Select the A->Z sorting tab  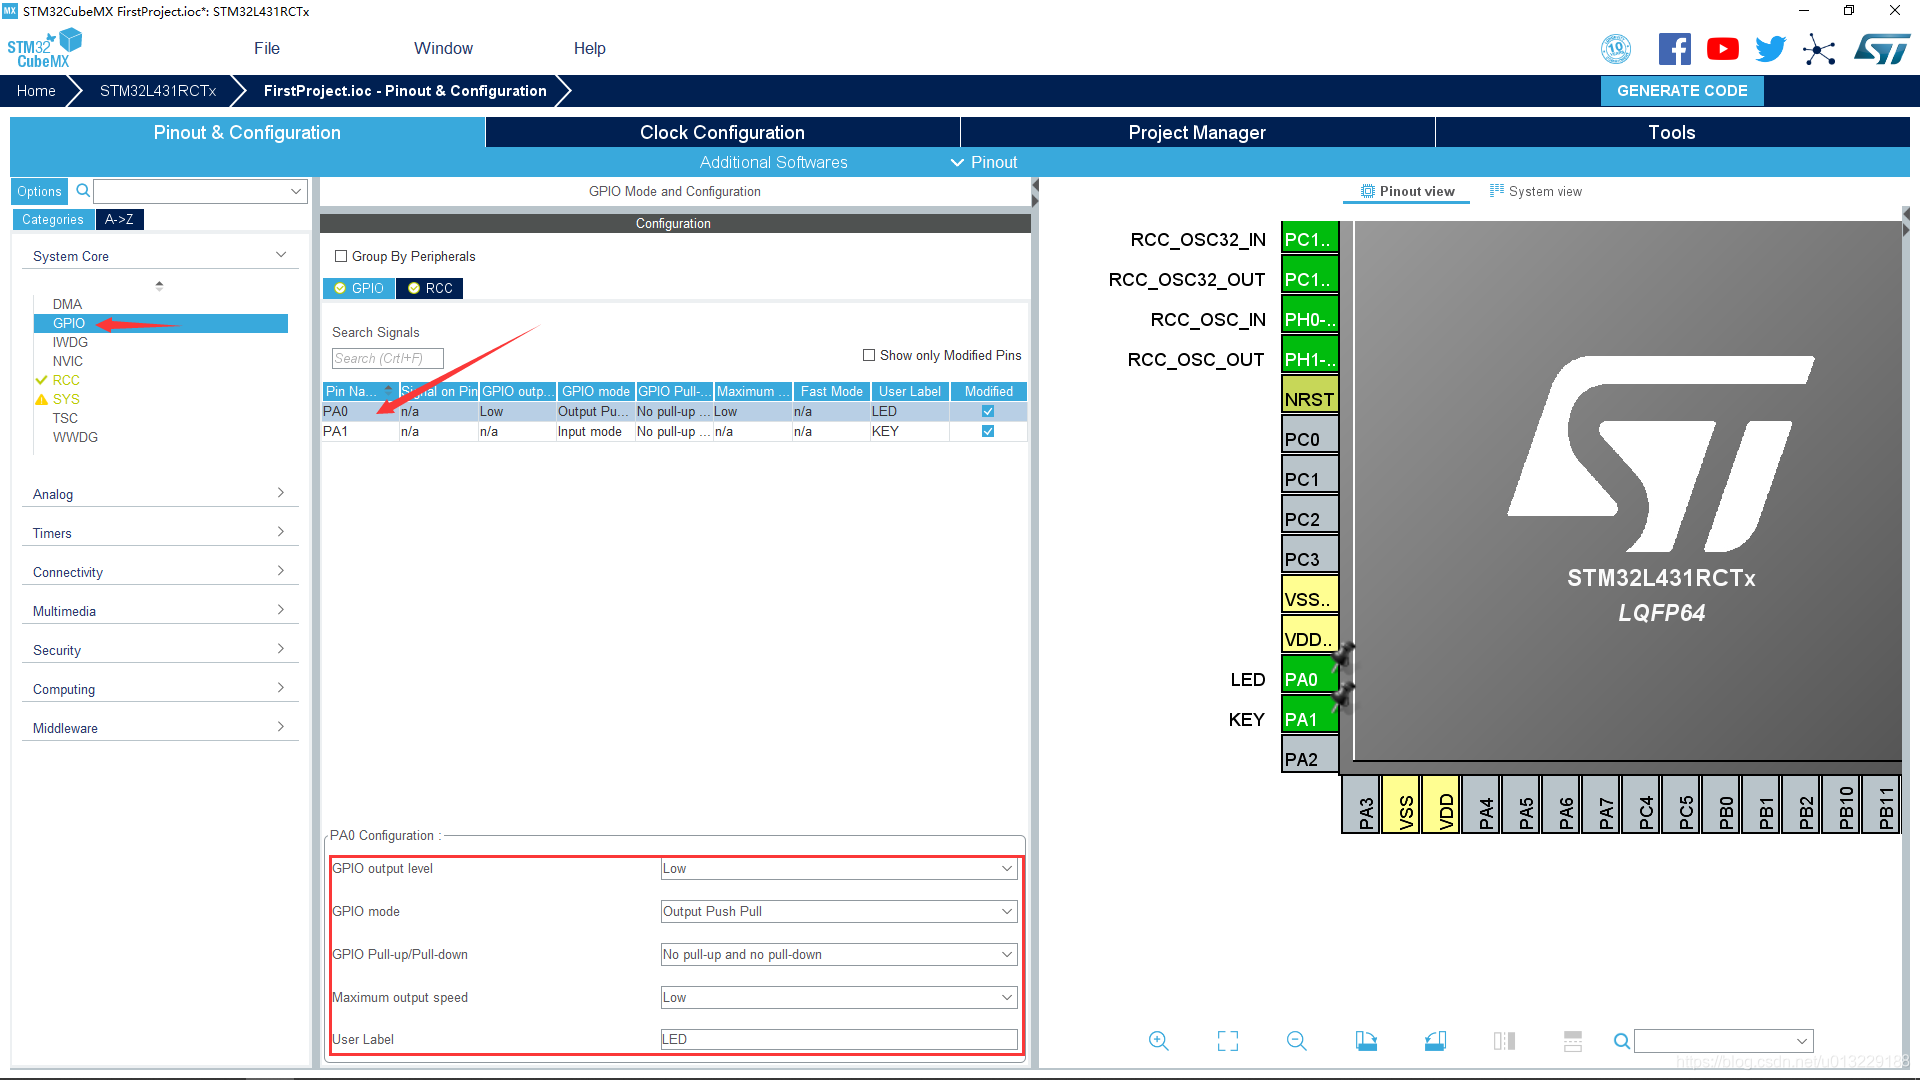[x=119, y=219]
